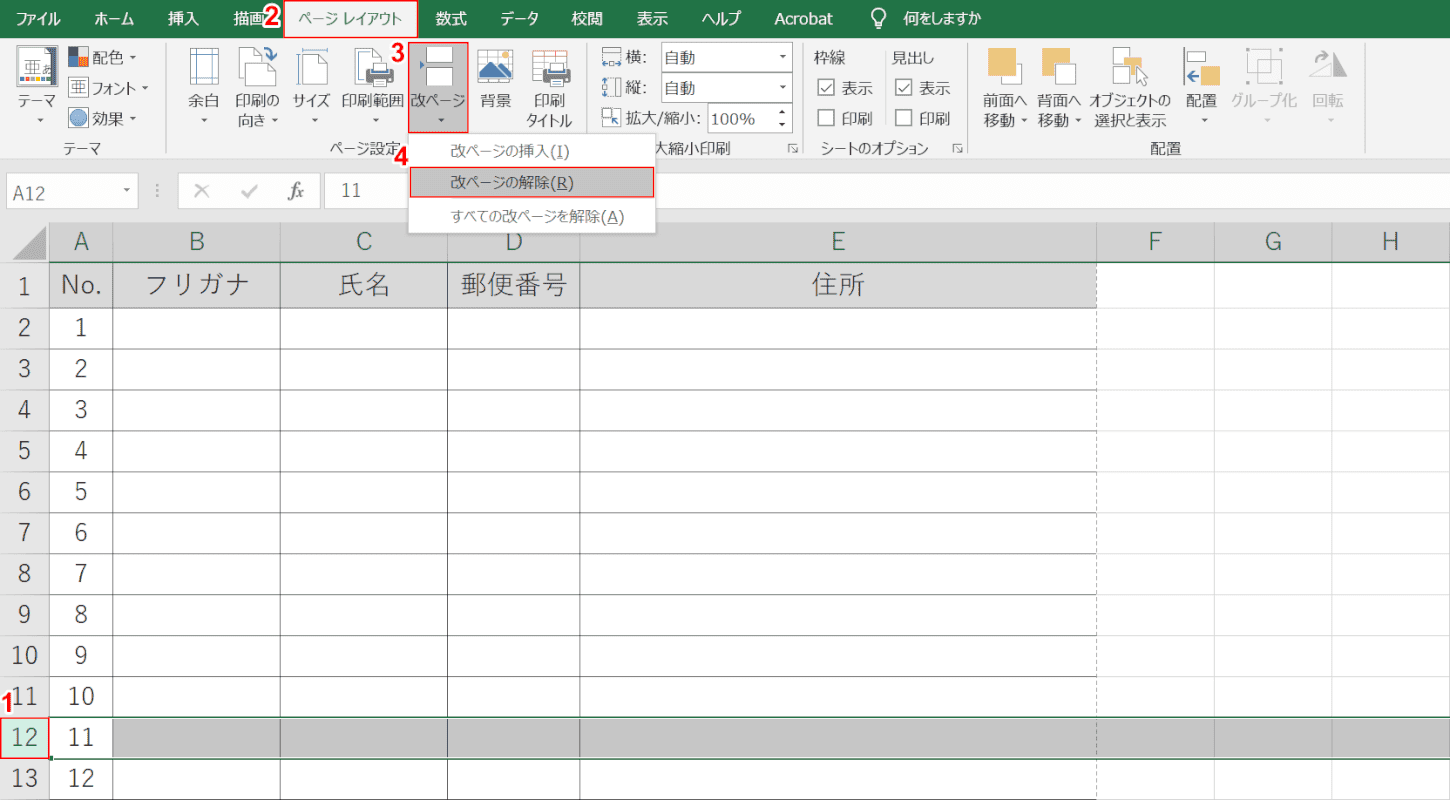
Task: Open the 効果 (Effects) theme menu
Action: [x=102, y=118]
